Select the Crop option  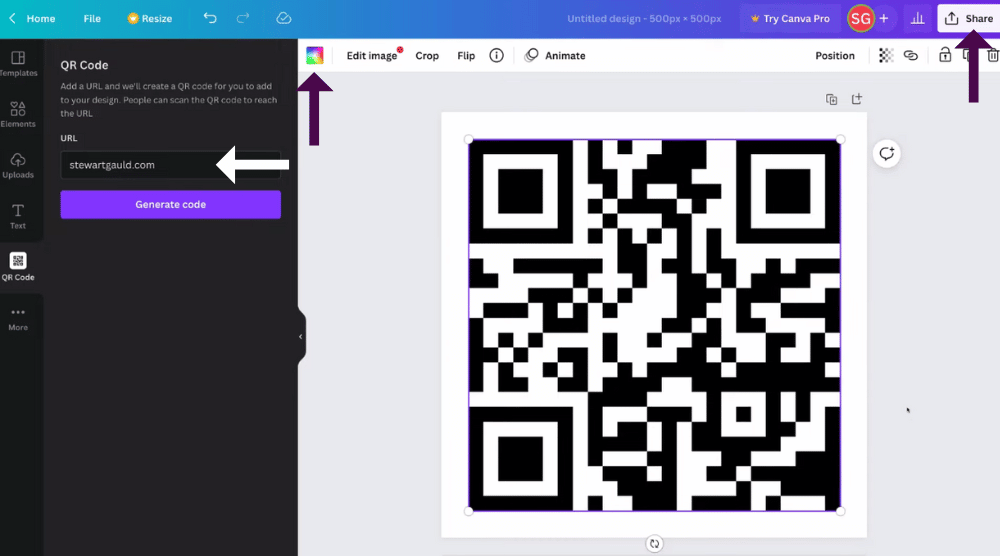(427, 55)
